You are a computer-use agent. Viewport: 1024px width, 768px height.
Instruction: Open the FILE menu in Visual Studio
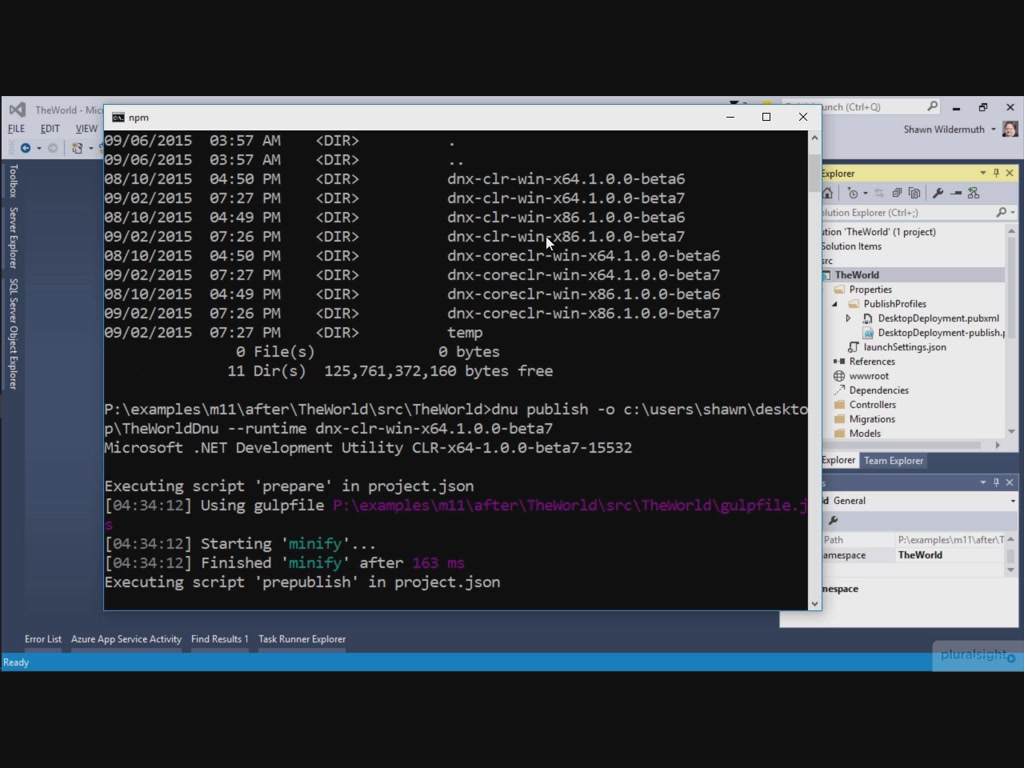(x=16, y=129)
